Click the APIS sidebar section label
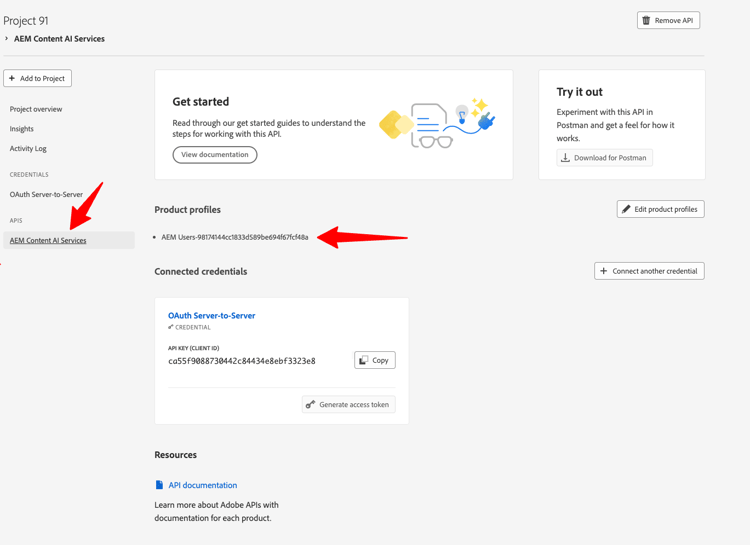The height and width of the screenshot is (545, 750). [16, 221]
